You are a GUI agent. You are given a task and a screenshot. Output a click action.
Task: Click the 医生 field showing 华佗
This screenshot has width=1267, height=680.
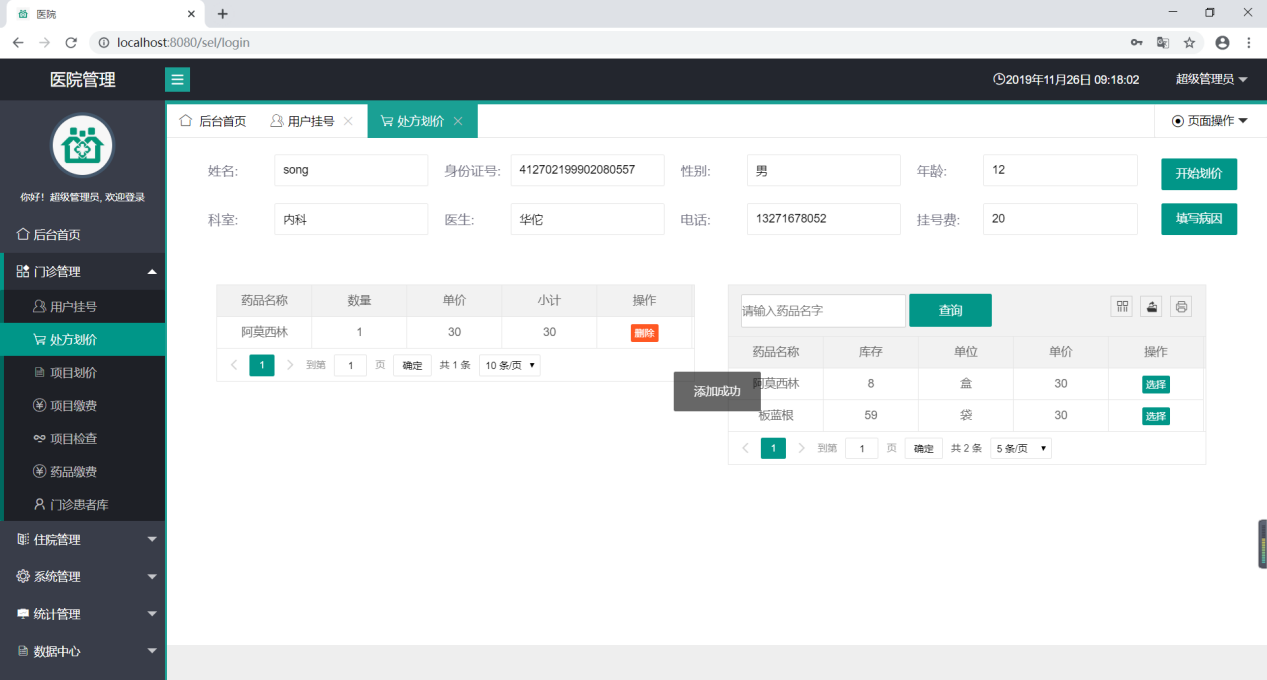[587, 219]
